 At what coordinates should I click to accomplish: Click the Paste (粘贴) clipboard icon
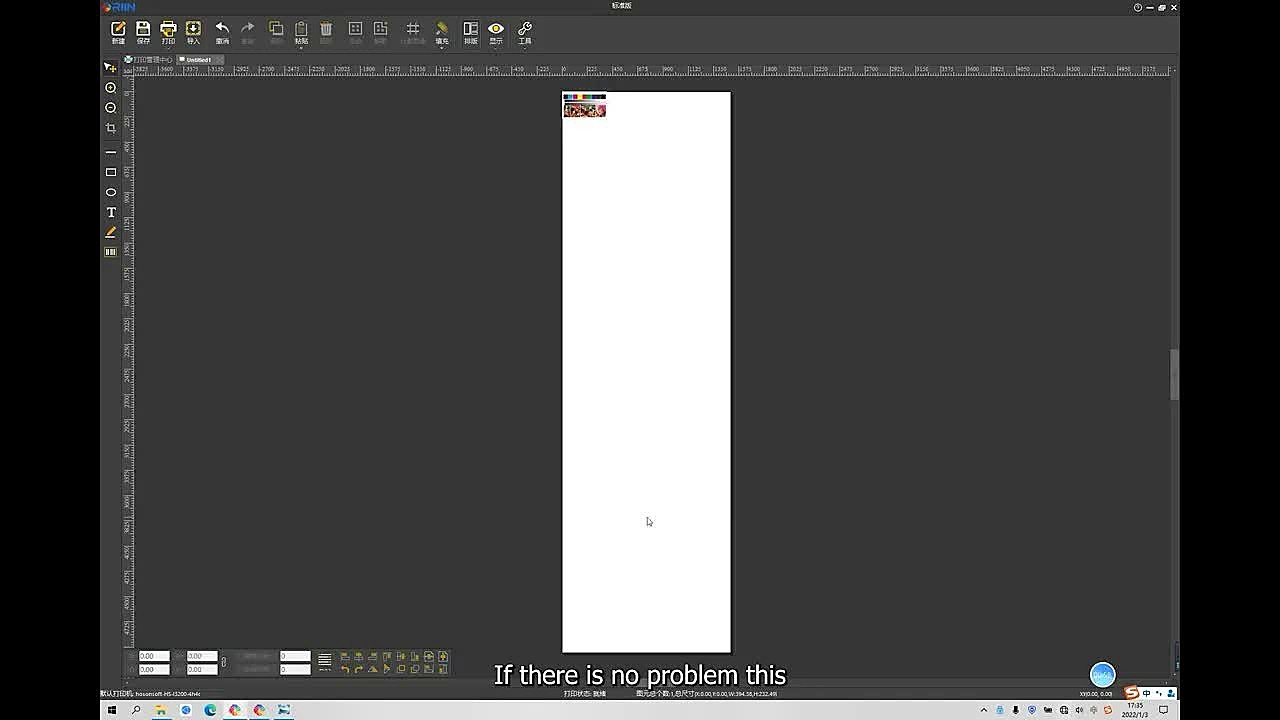point(301,32)
